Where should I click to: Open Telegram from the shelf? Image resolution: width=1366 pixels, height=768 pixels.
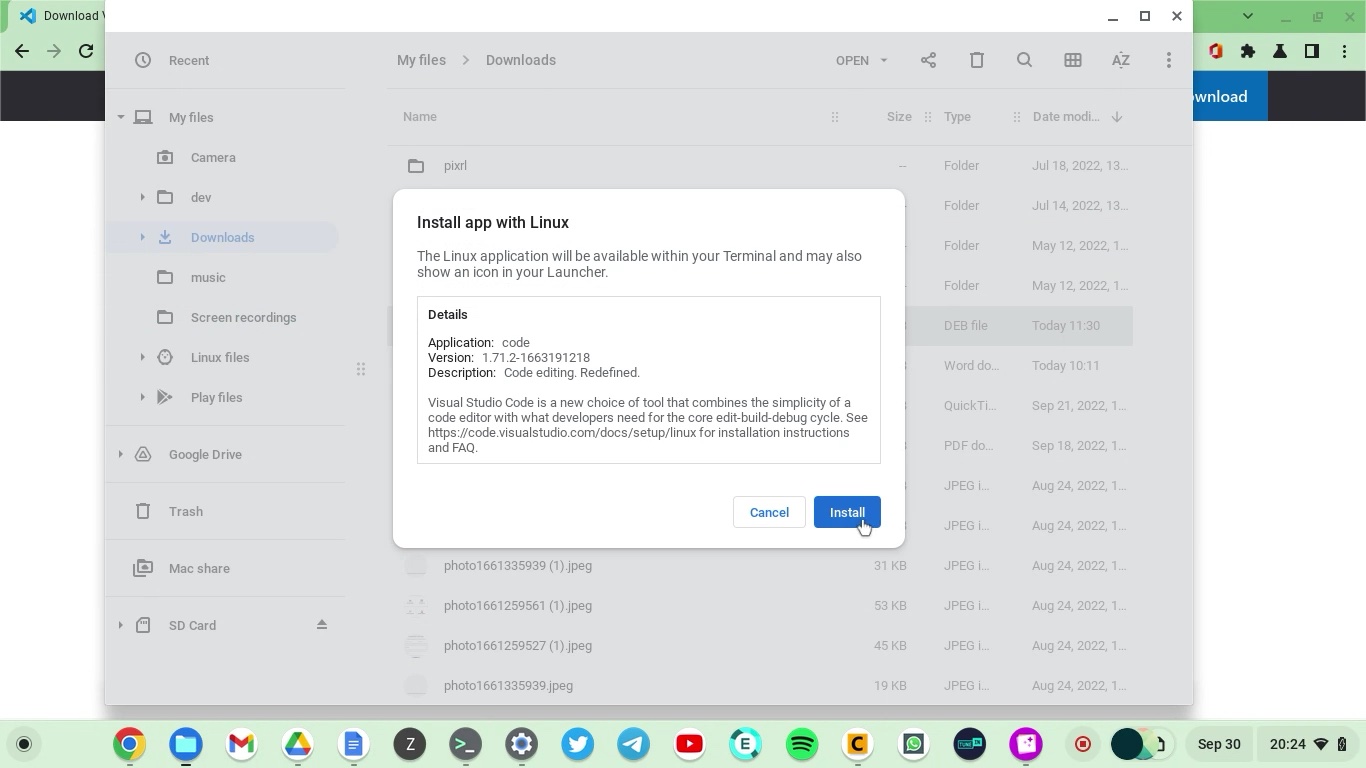pos(633,744)
